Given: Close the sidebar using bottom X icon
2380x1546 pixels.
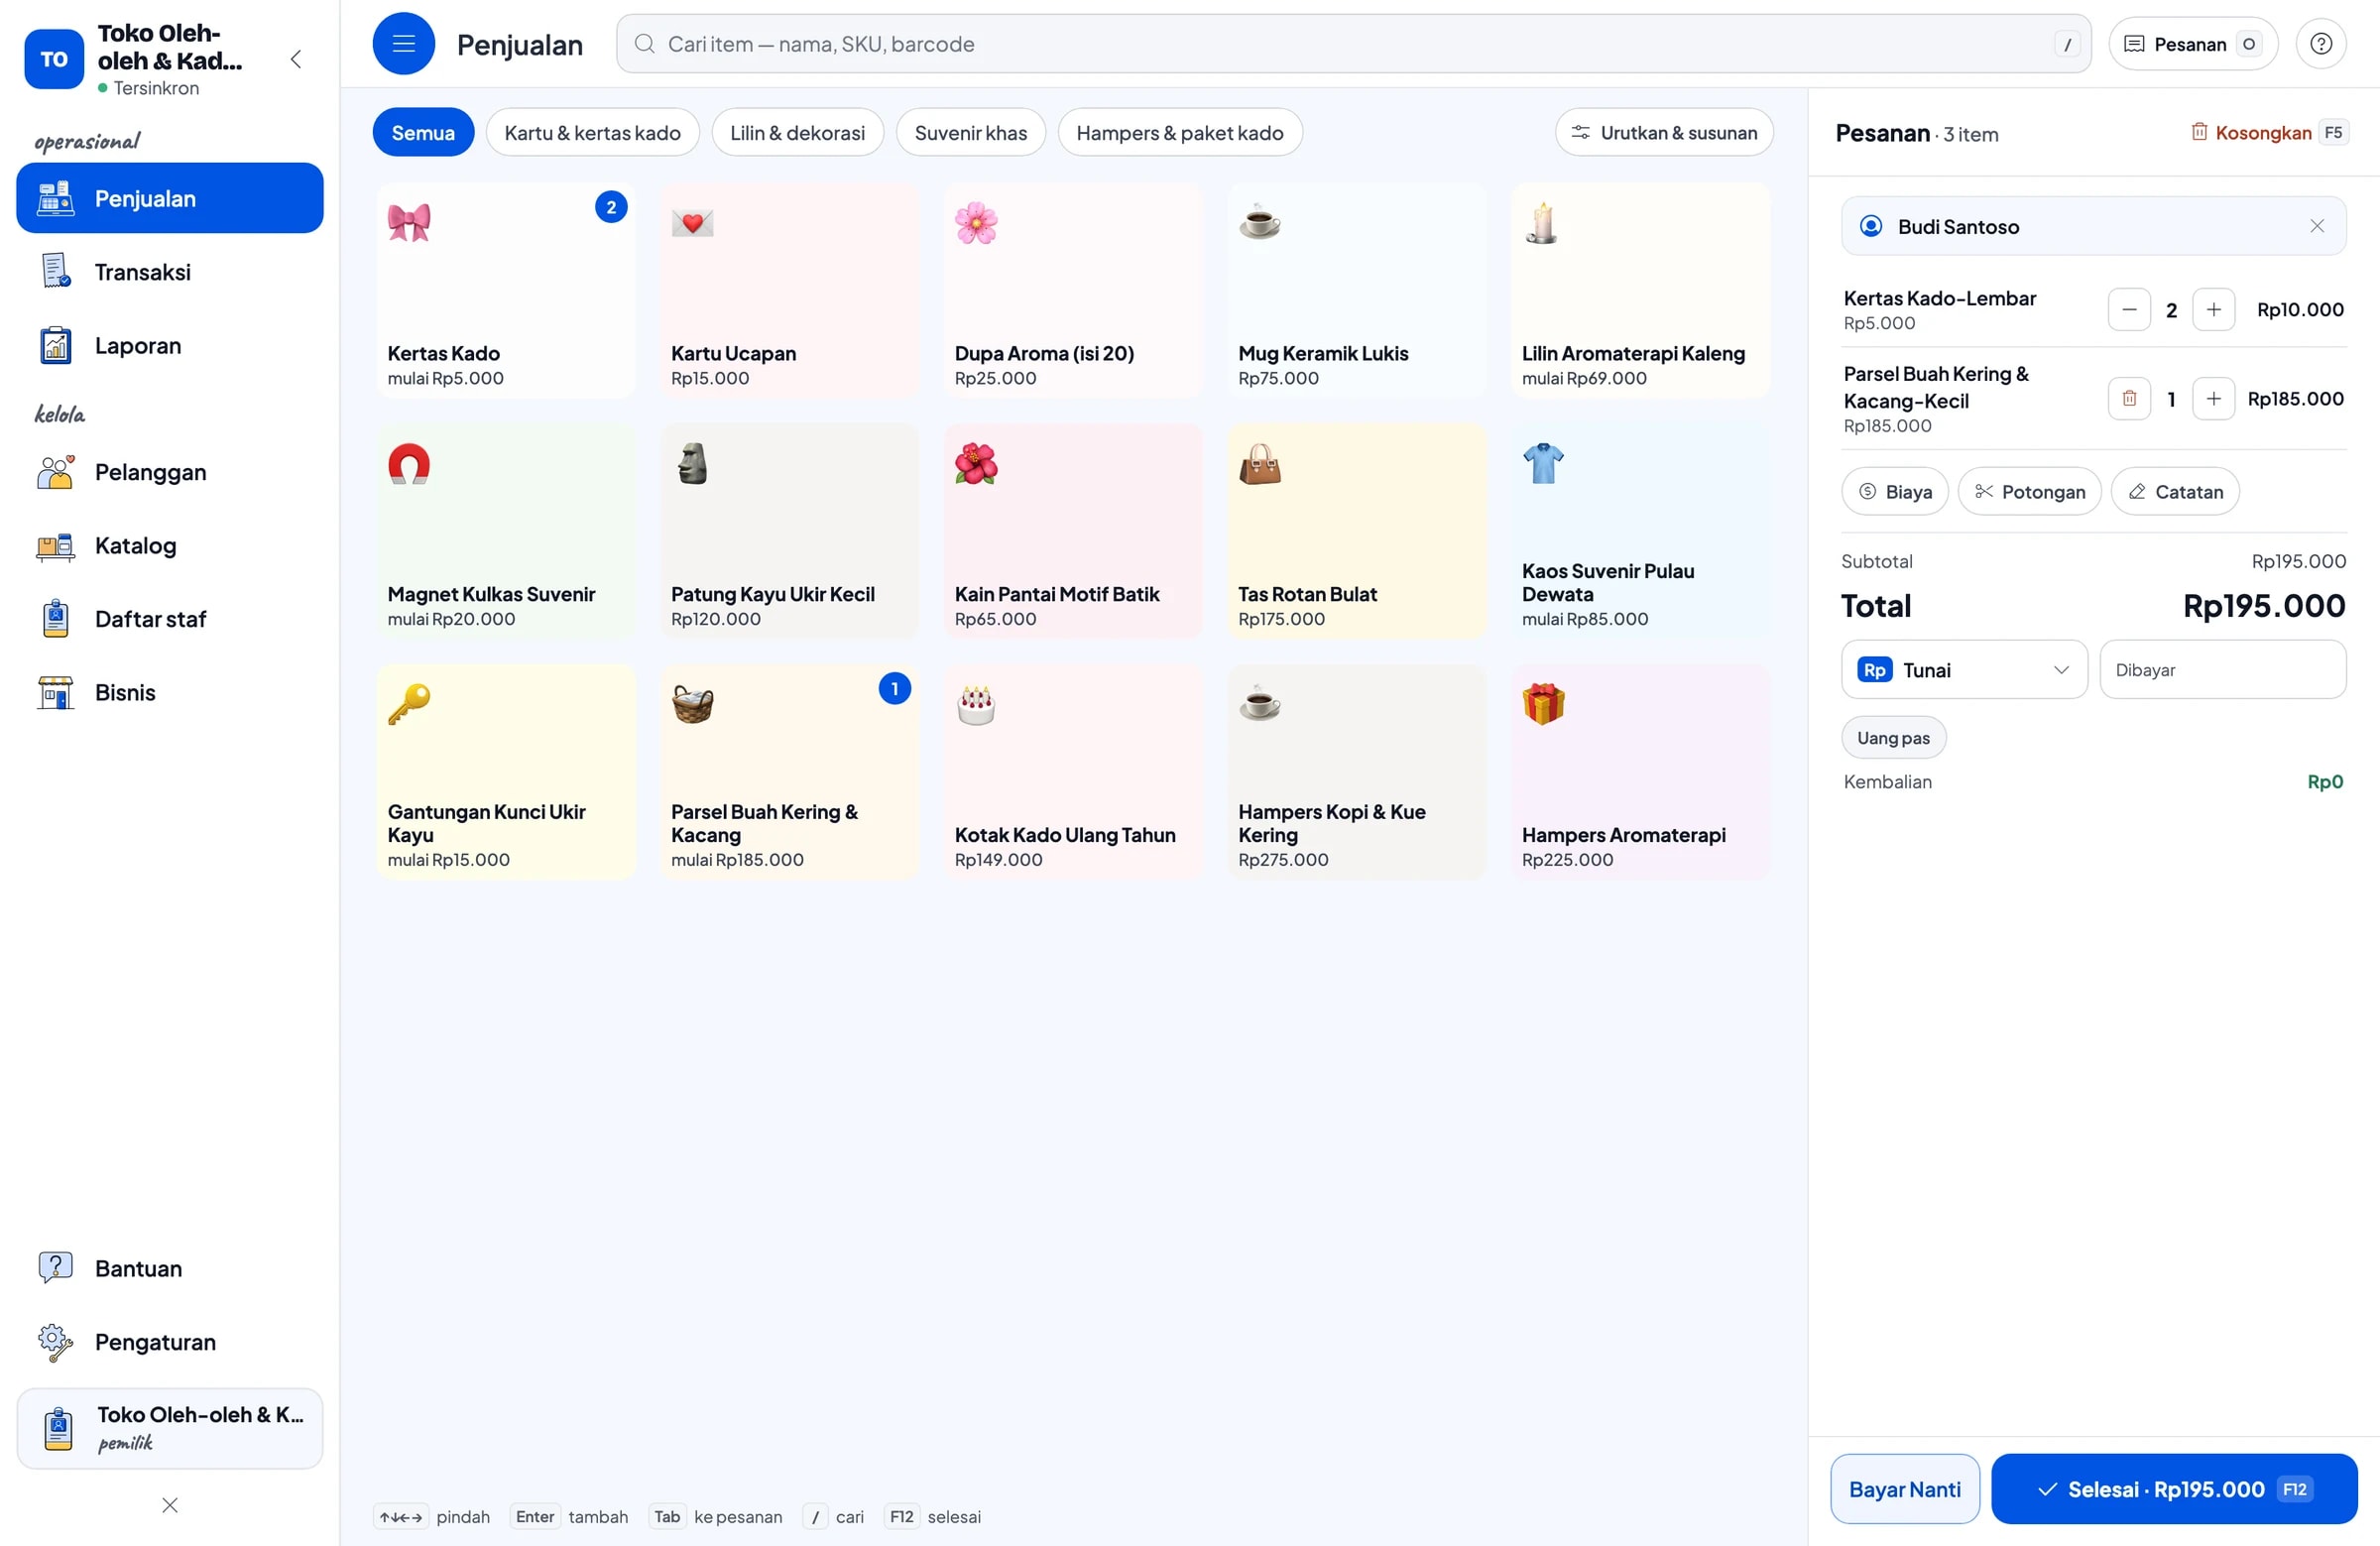Looking at the screenshot, I should point(170,1505).
